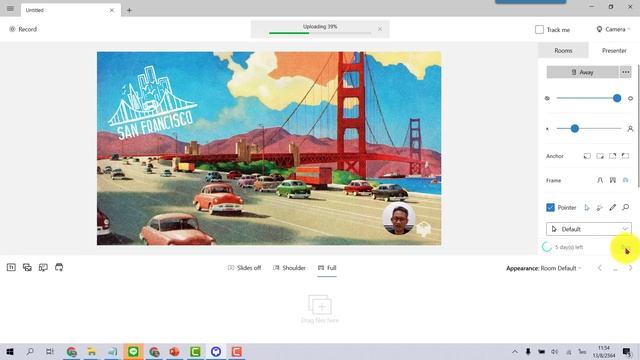Adjust the presenter size slider
The image size is (640, 360).
[589, 129]
